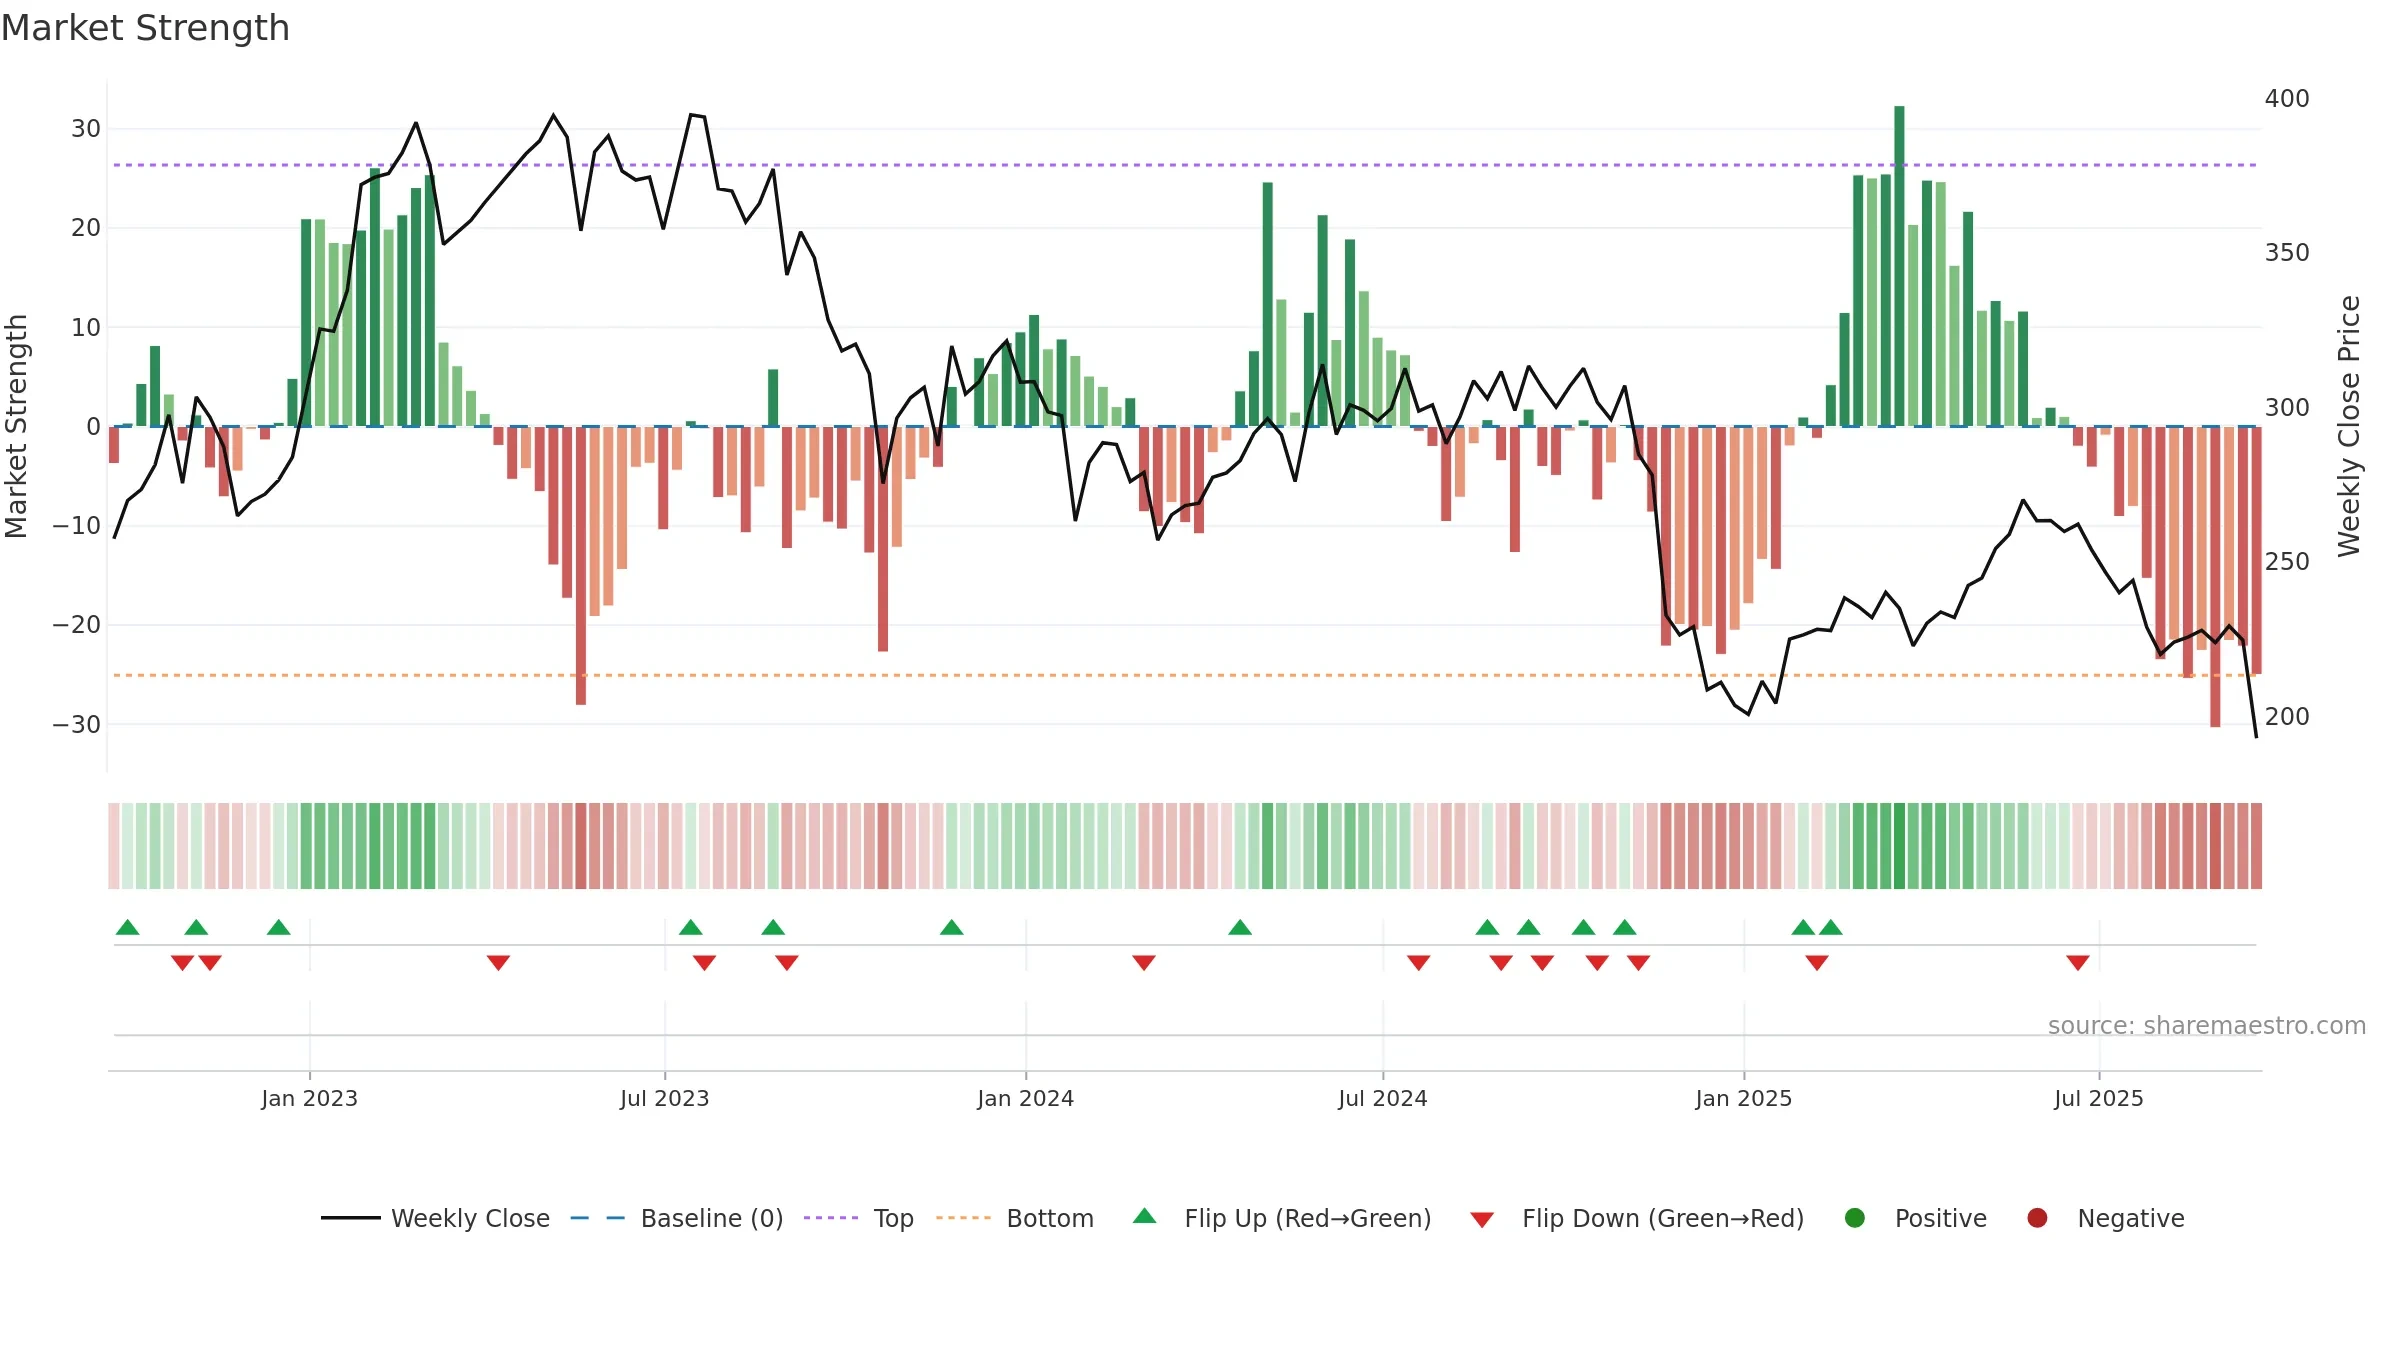Click the −20 tick on left axis
The image size is (2400, 1350).
(x=76, y=625)
